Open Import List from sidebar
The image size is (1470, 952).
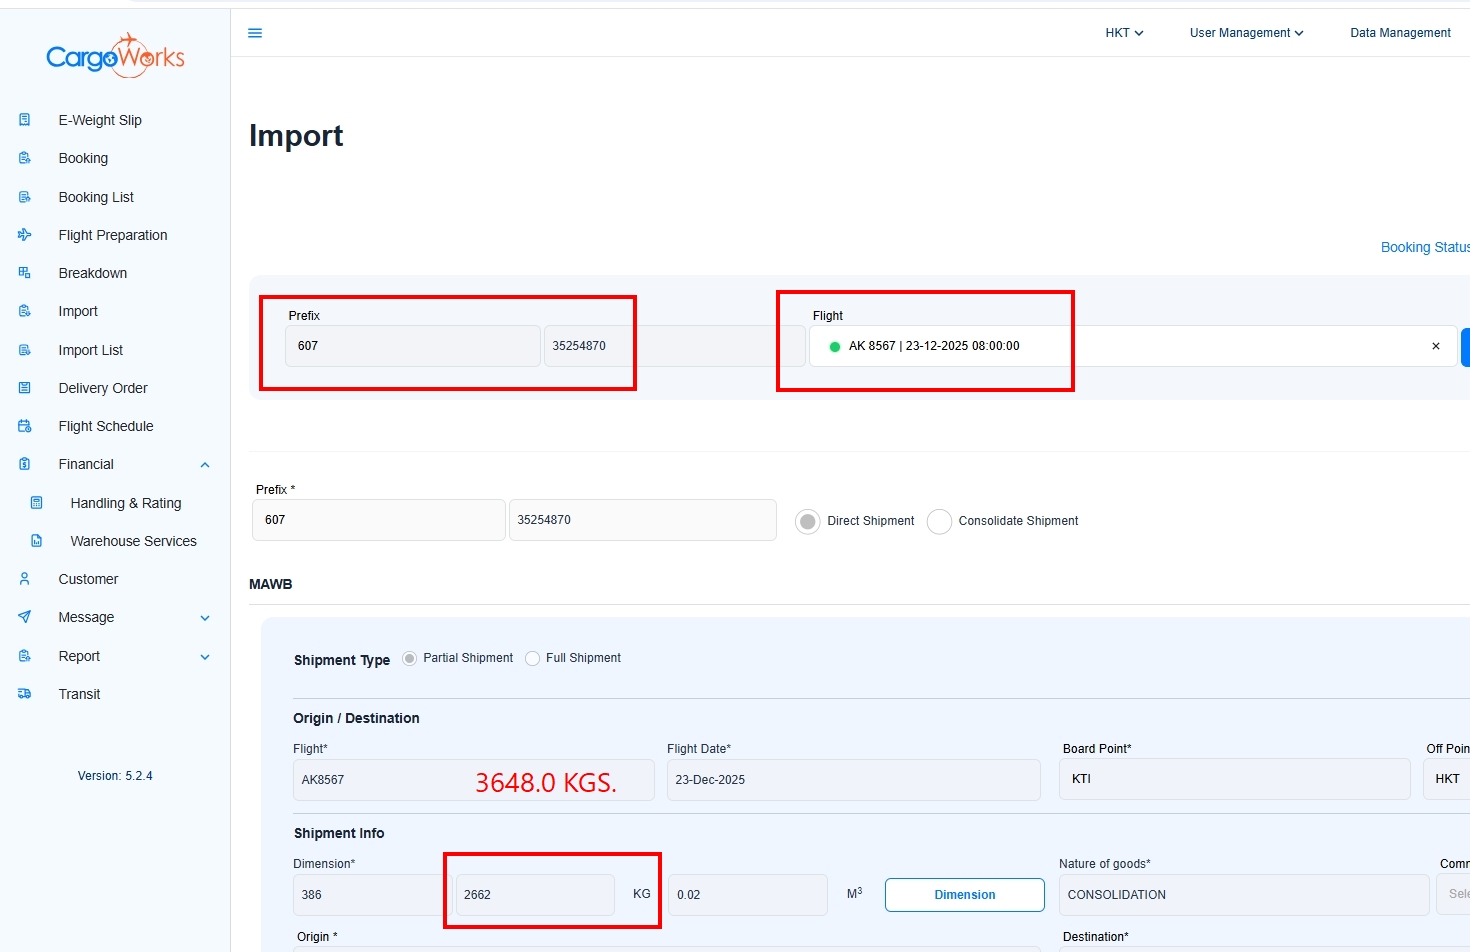click(x=90, y=350)
